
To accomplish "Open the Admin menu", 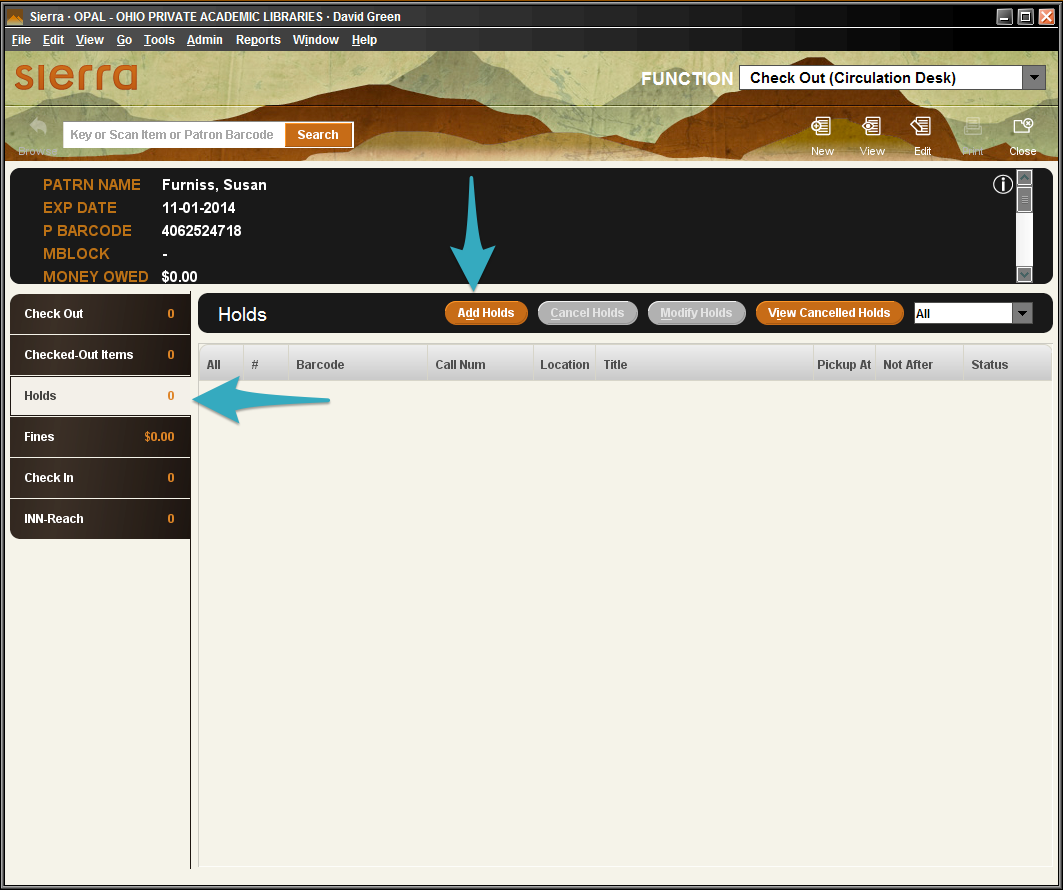I will pos(205,40).
